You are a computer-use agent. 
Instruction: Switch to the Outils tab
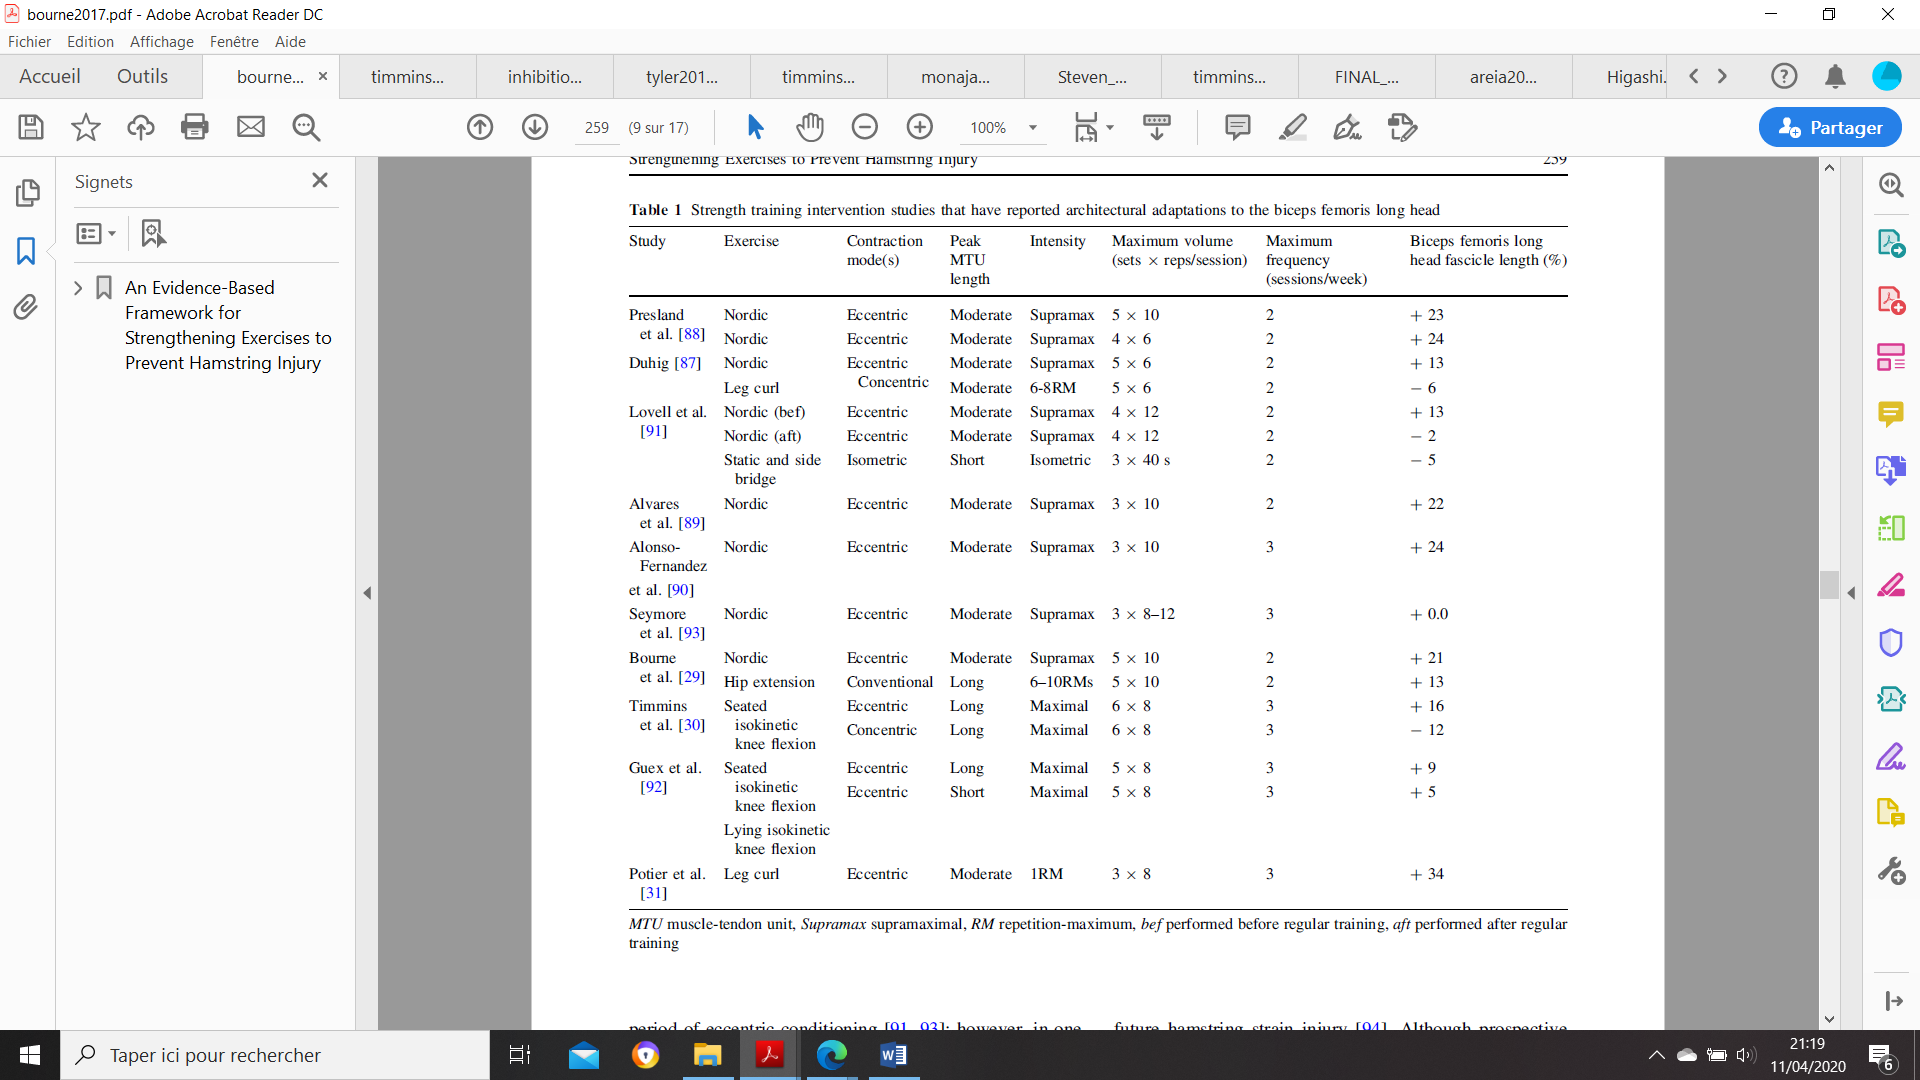[142, 76]
